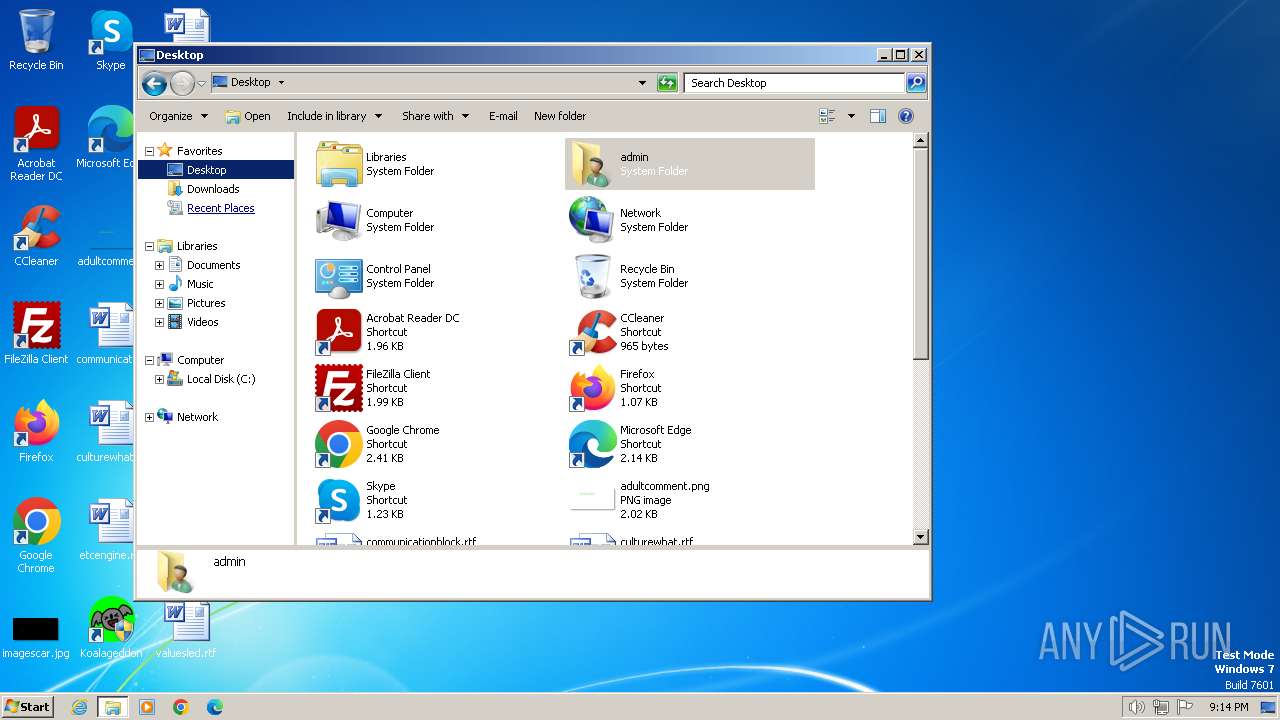The width and height of the screenshot is (1280, 720).
Task: Select Downloads under Favorites
Action: [x=213, y=189]
